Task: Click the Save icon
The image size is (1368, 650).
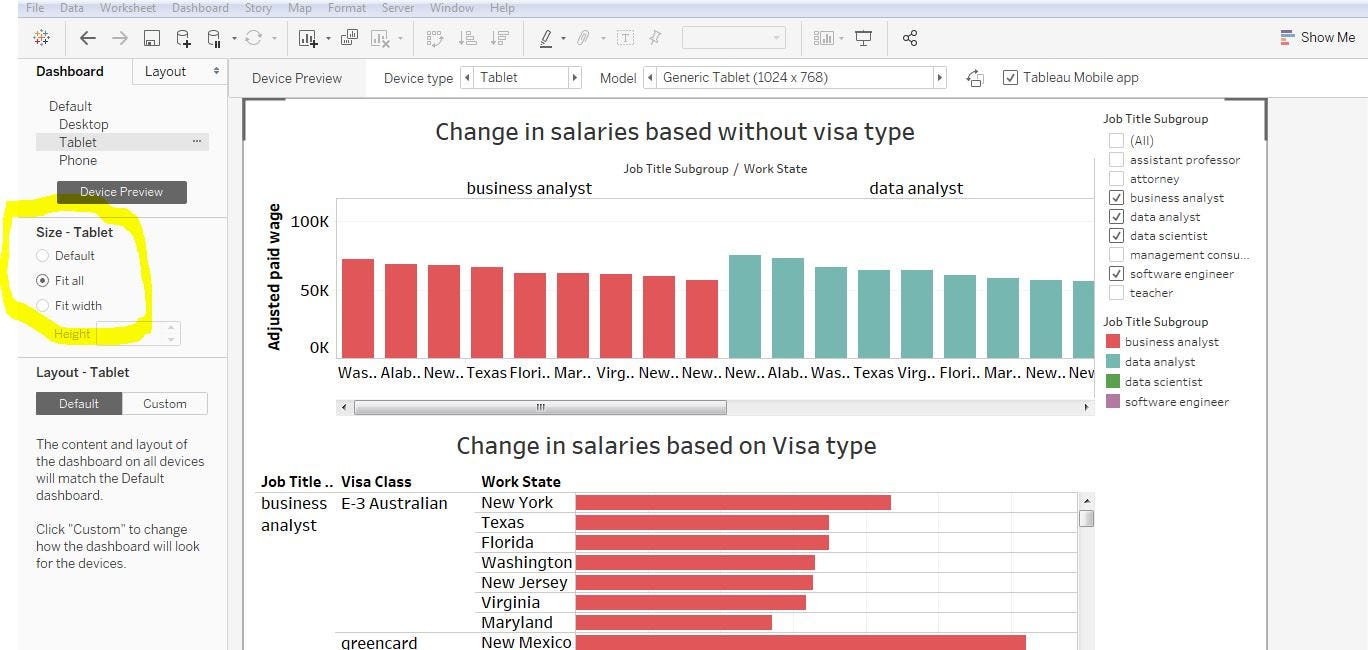Action: (151, 37)
